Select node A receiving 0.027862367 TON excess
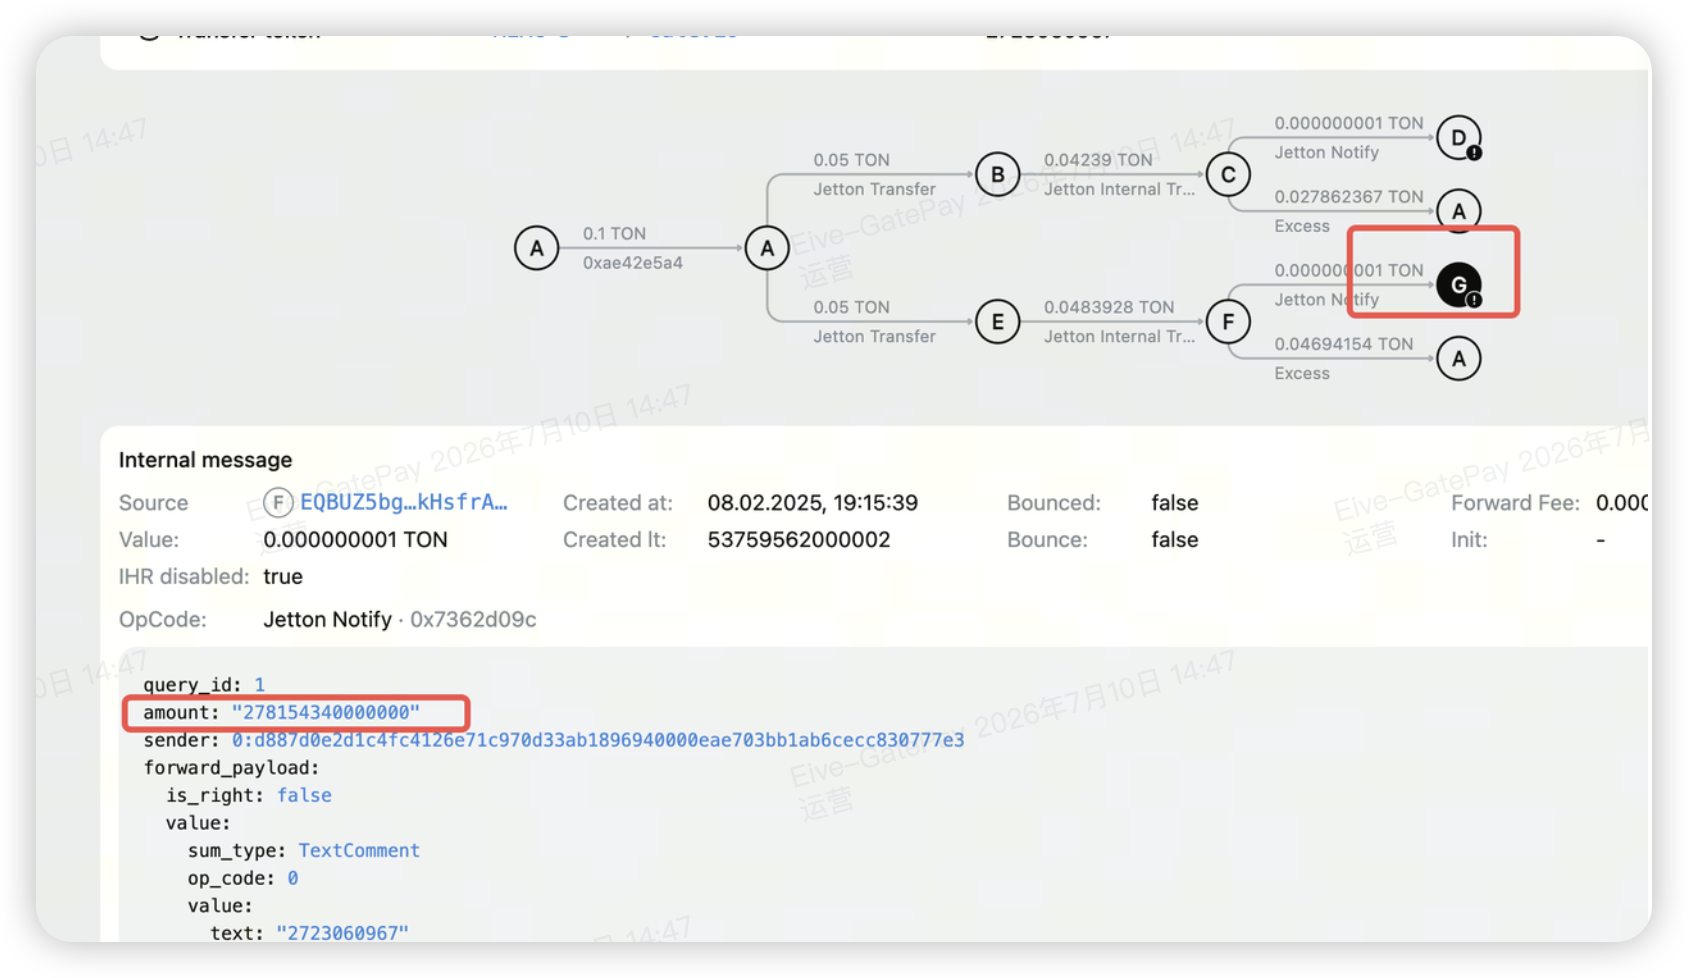Image resolution: width=1688 pixels, height=978 pixels. [x=1459, y=211]
